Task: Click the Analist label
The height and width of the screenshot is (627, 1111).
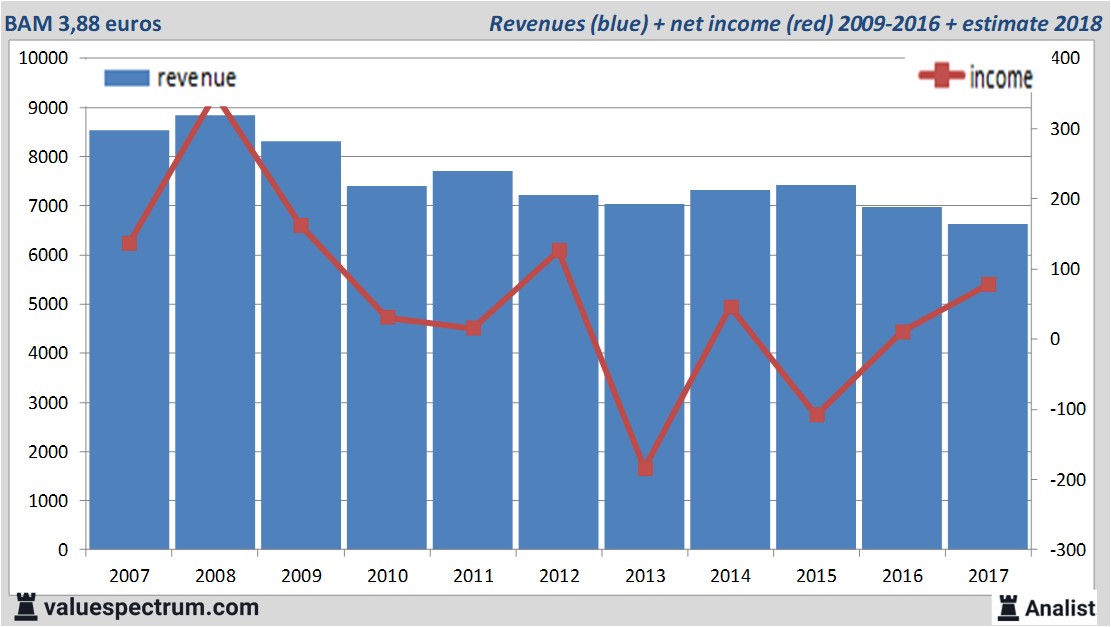Action: (x=1061, y=607)
